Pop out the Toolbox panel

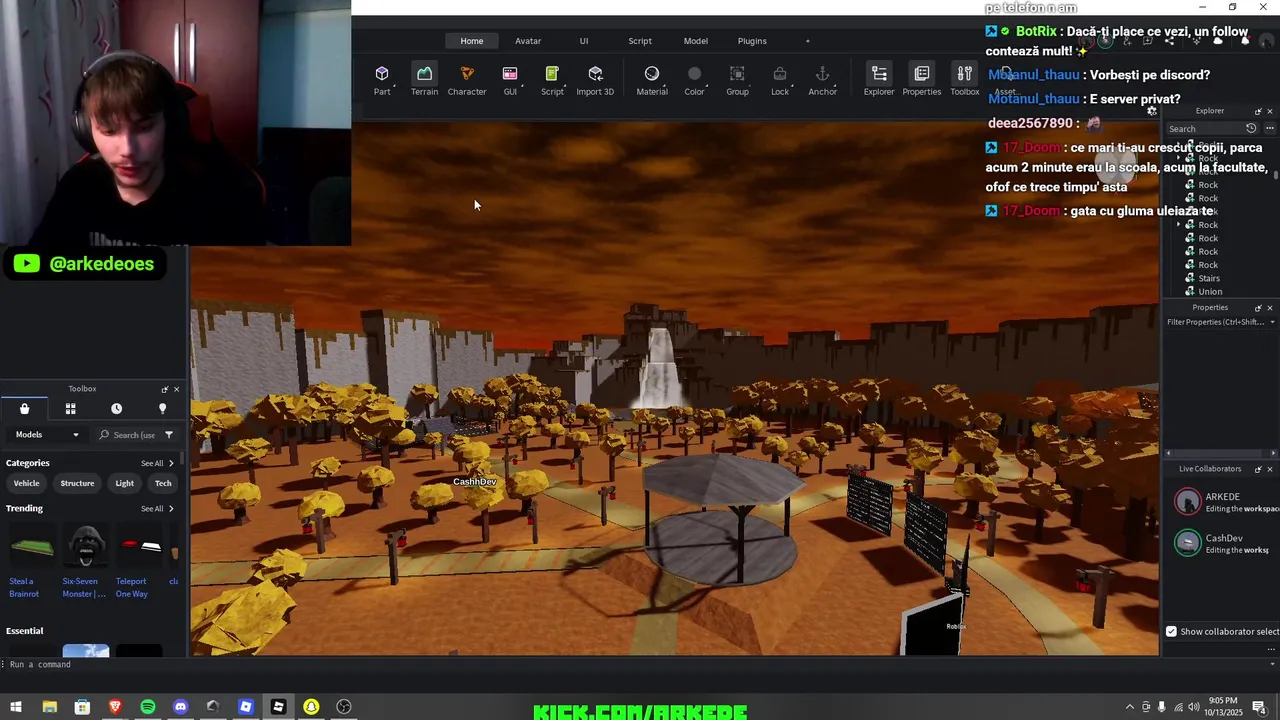164,389
